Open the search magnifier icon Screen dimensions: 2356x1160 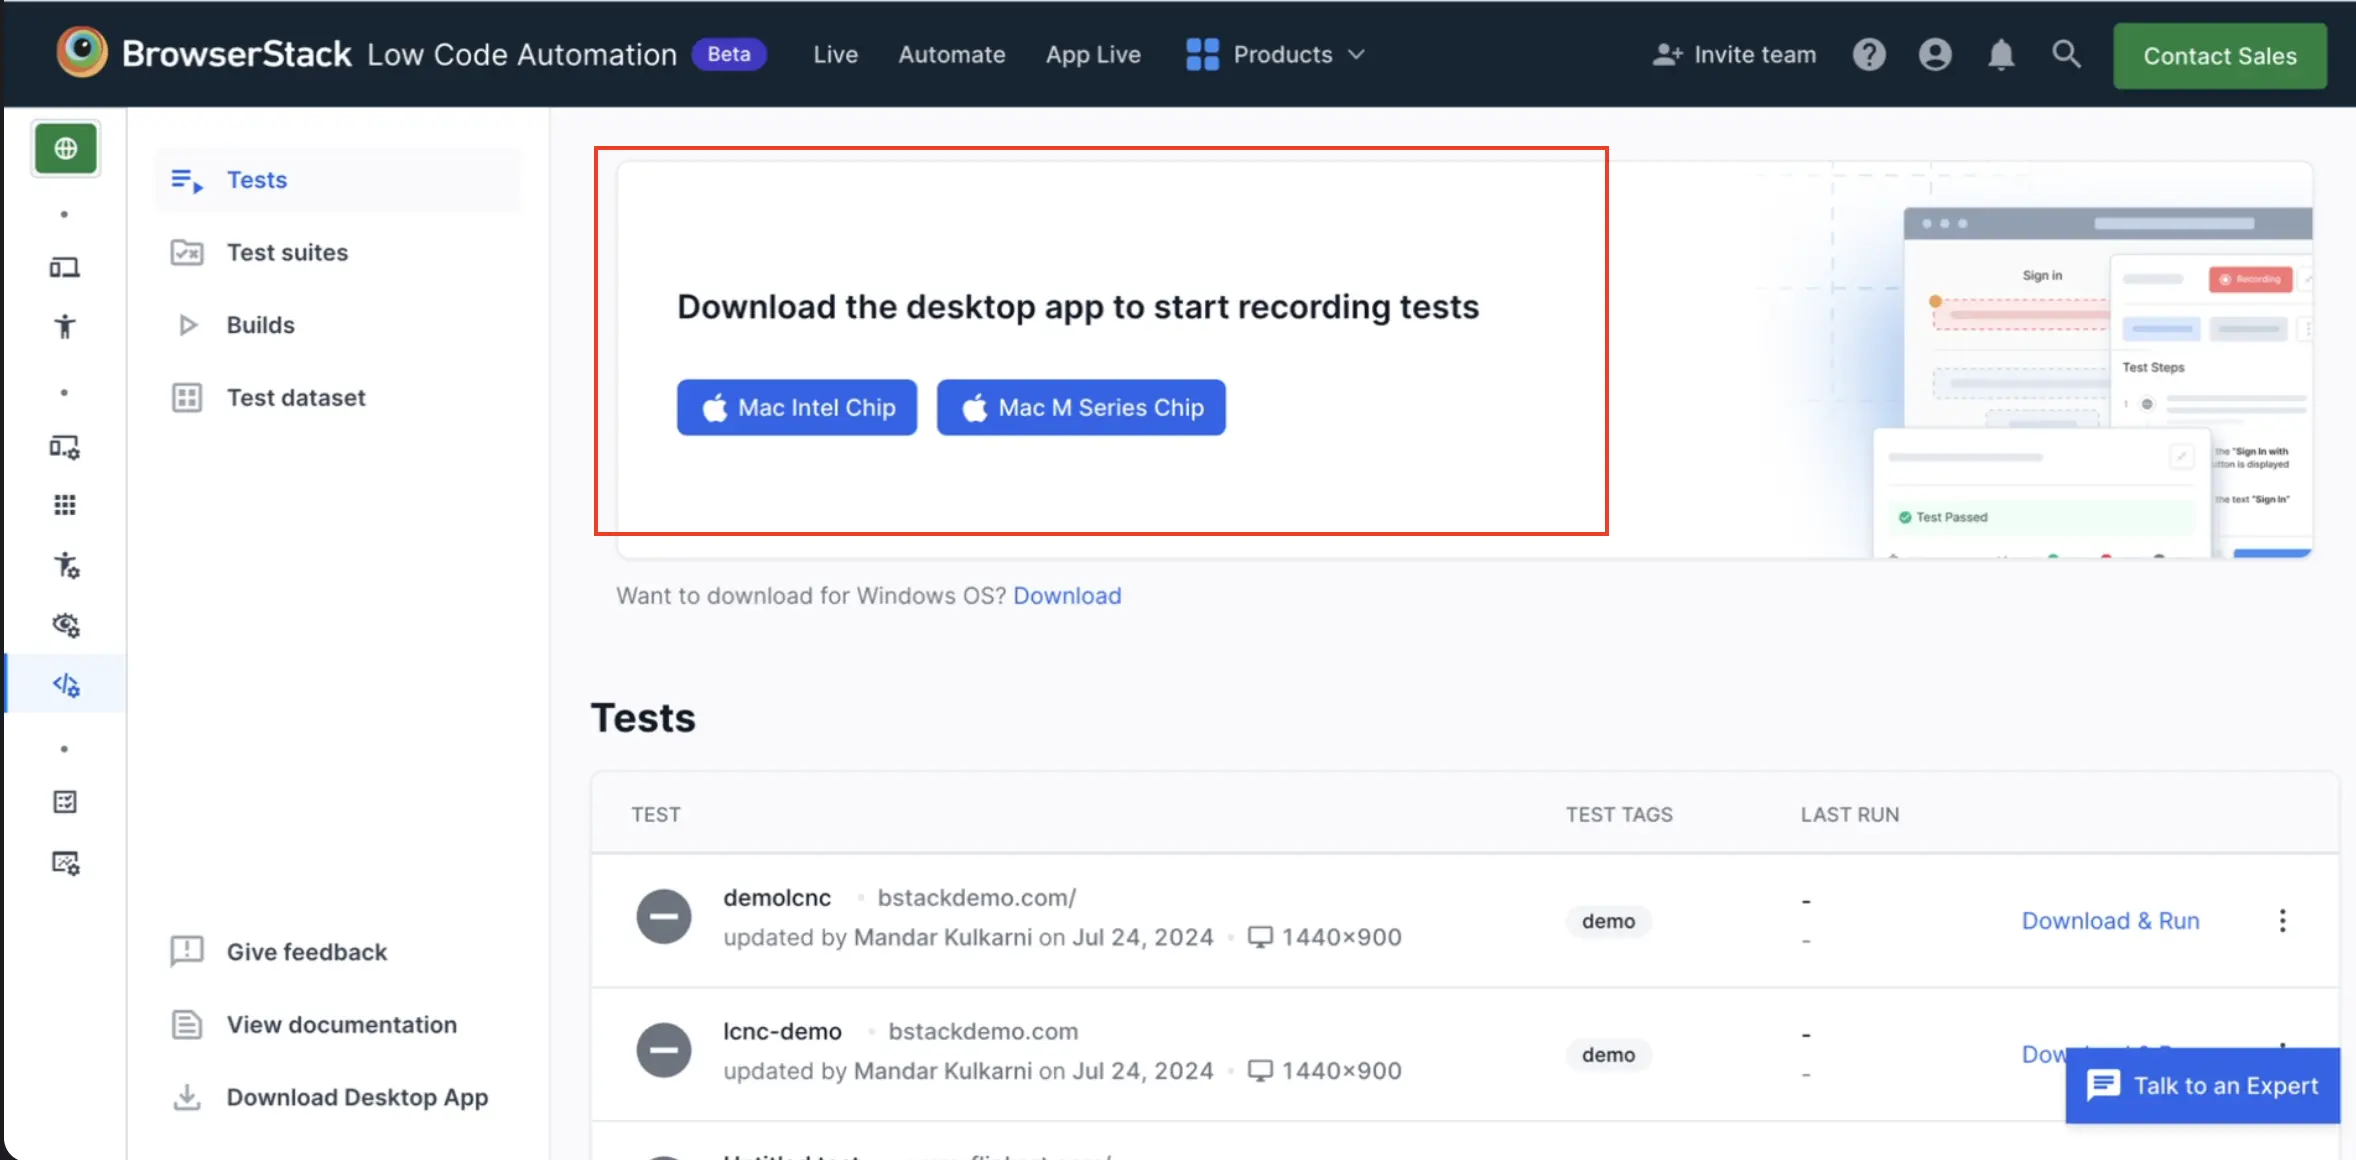[x=2066, y=55]
